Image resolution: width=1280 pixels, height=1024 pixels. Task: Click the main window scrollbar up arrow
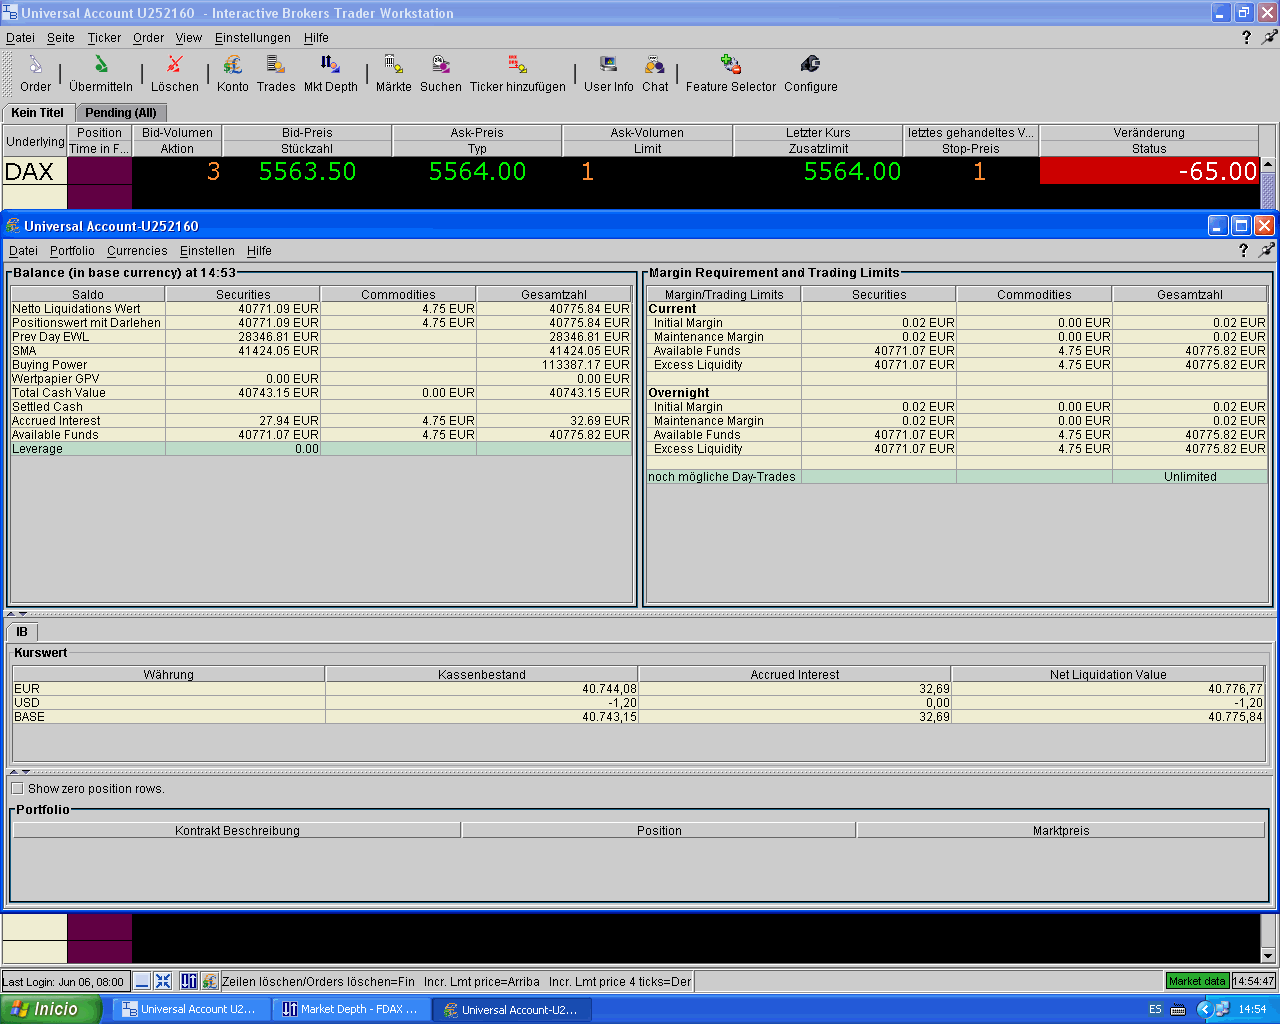(x=1268, y=164)
